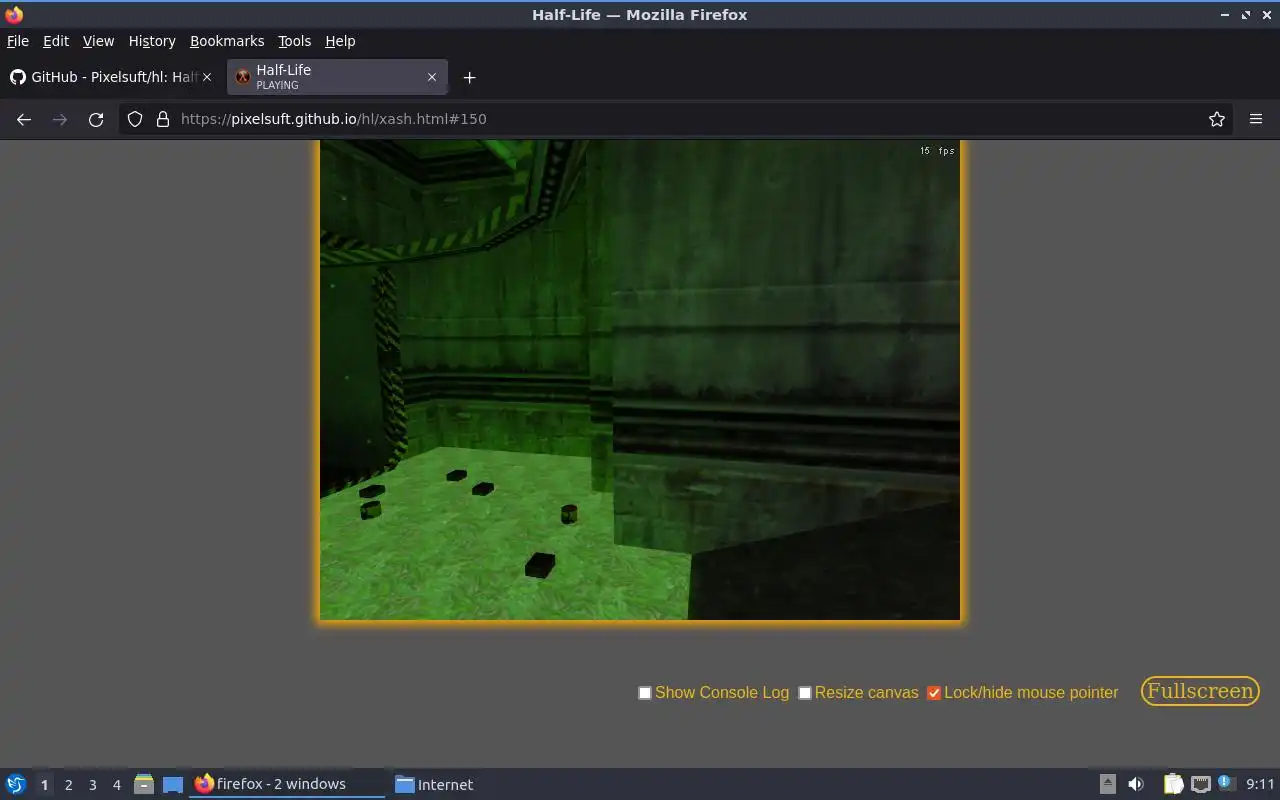Click the site padlock icon
This screenshot has height=800, width=1280.
(163, 119)
